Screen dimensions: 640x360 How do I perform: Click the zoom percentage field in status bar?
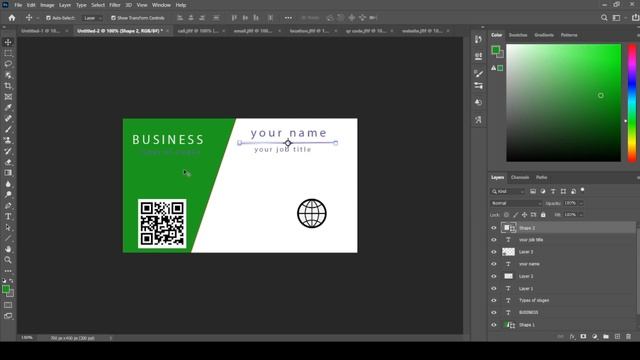coord(27,338)
